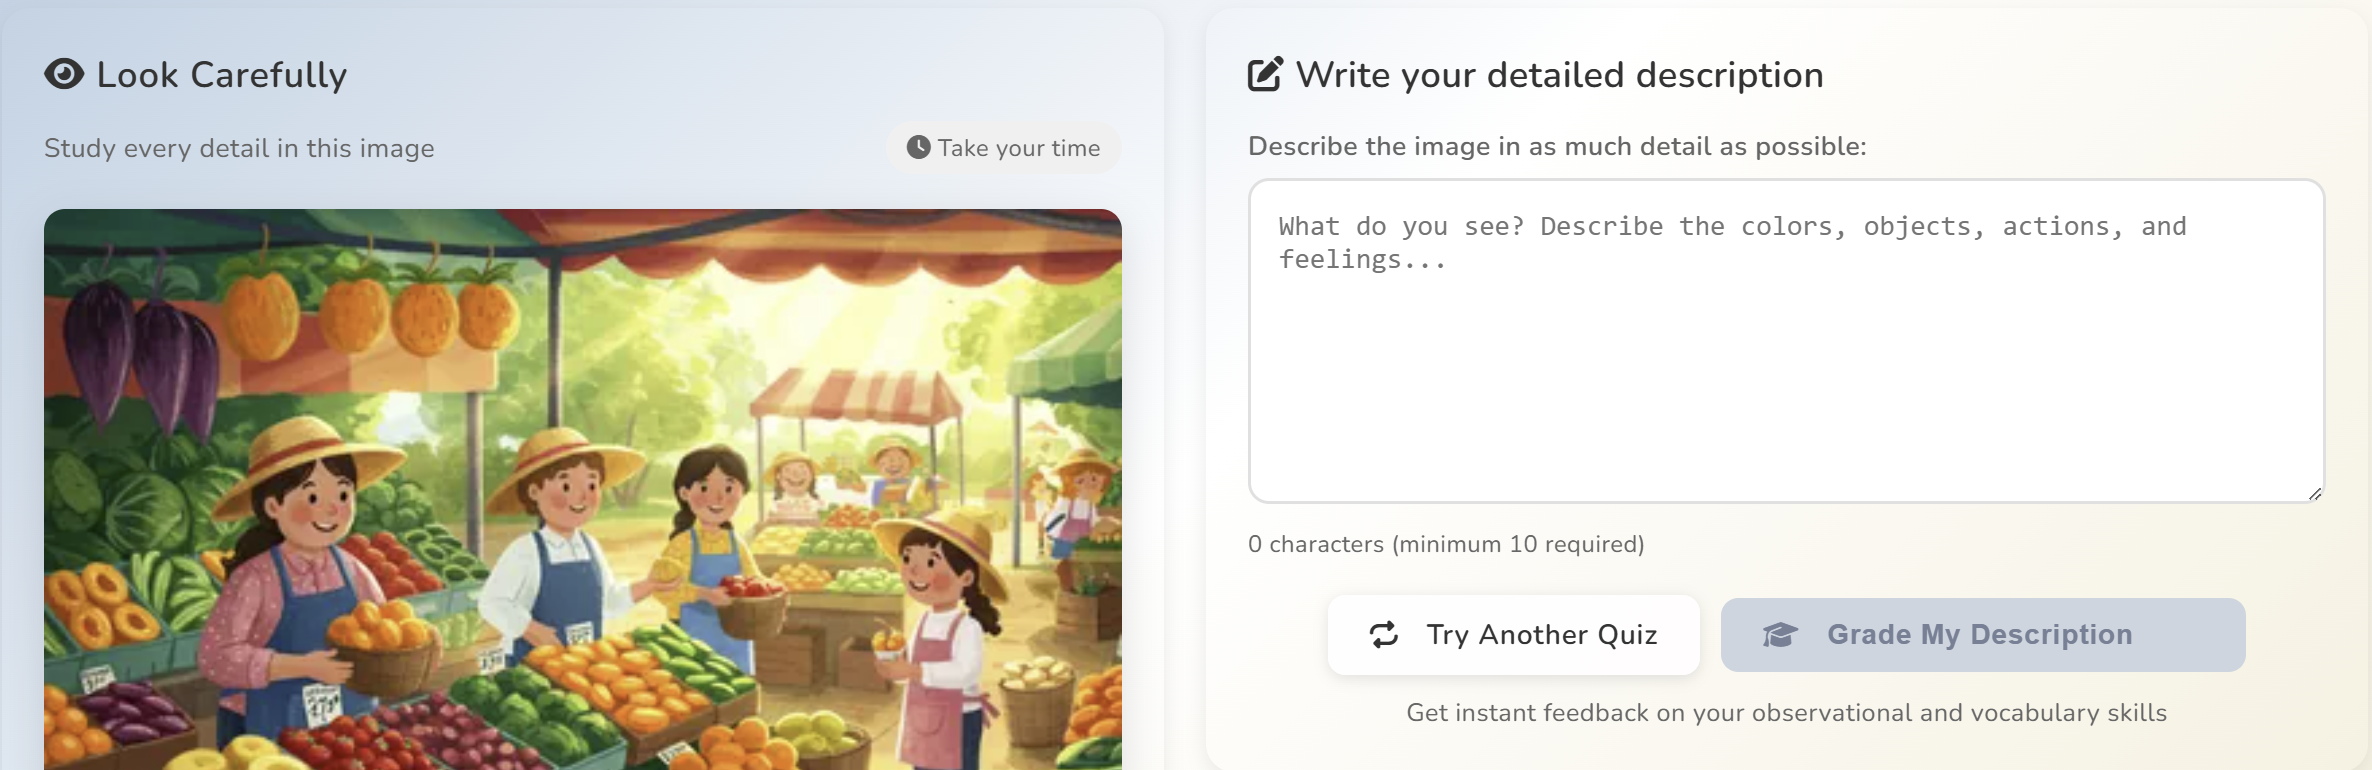
Task: Click the text area resize handle
Action: (x=2314, y=493)
